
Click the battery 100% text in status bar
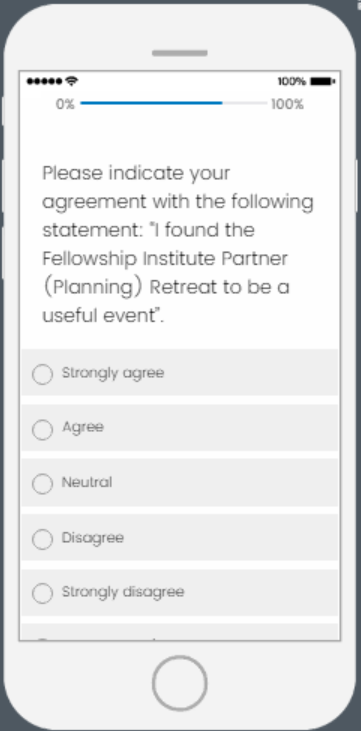click(292, 82)
